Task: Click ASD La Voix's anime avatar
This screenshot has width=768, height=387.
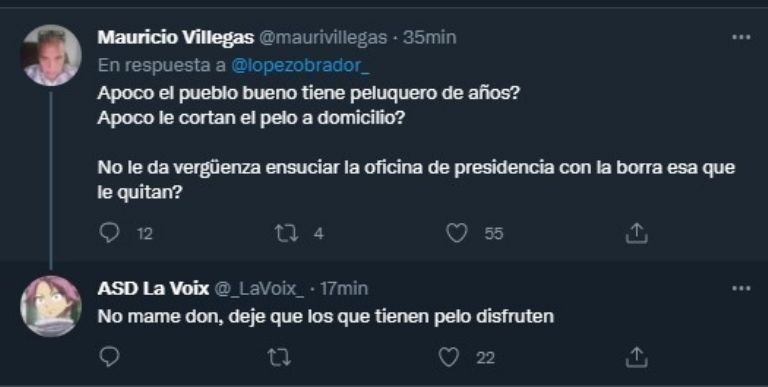Action: (50, 306)
